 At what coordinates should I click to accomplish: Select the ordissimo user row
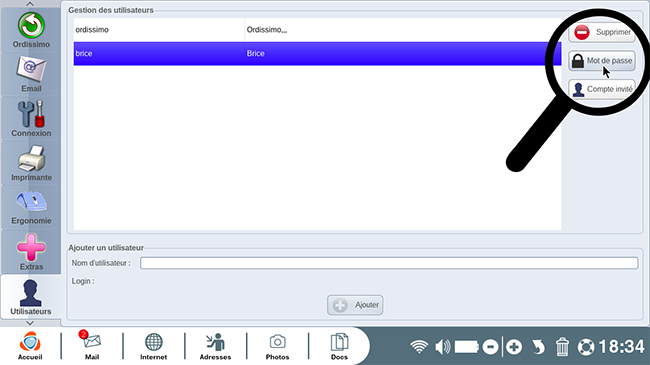pyautogui.click(x=318, y=30)
